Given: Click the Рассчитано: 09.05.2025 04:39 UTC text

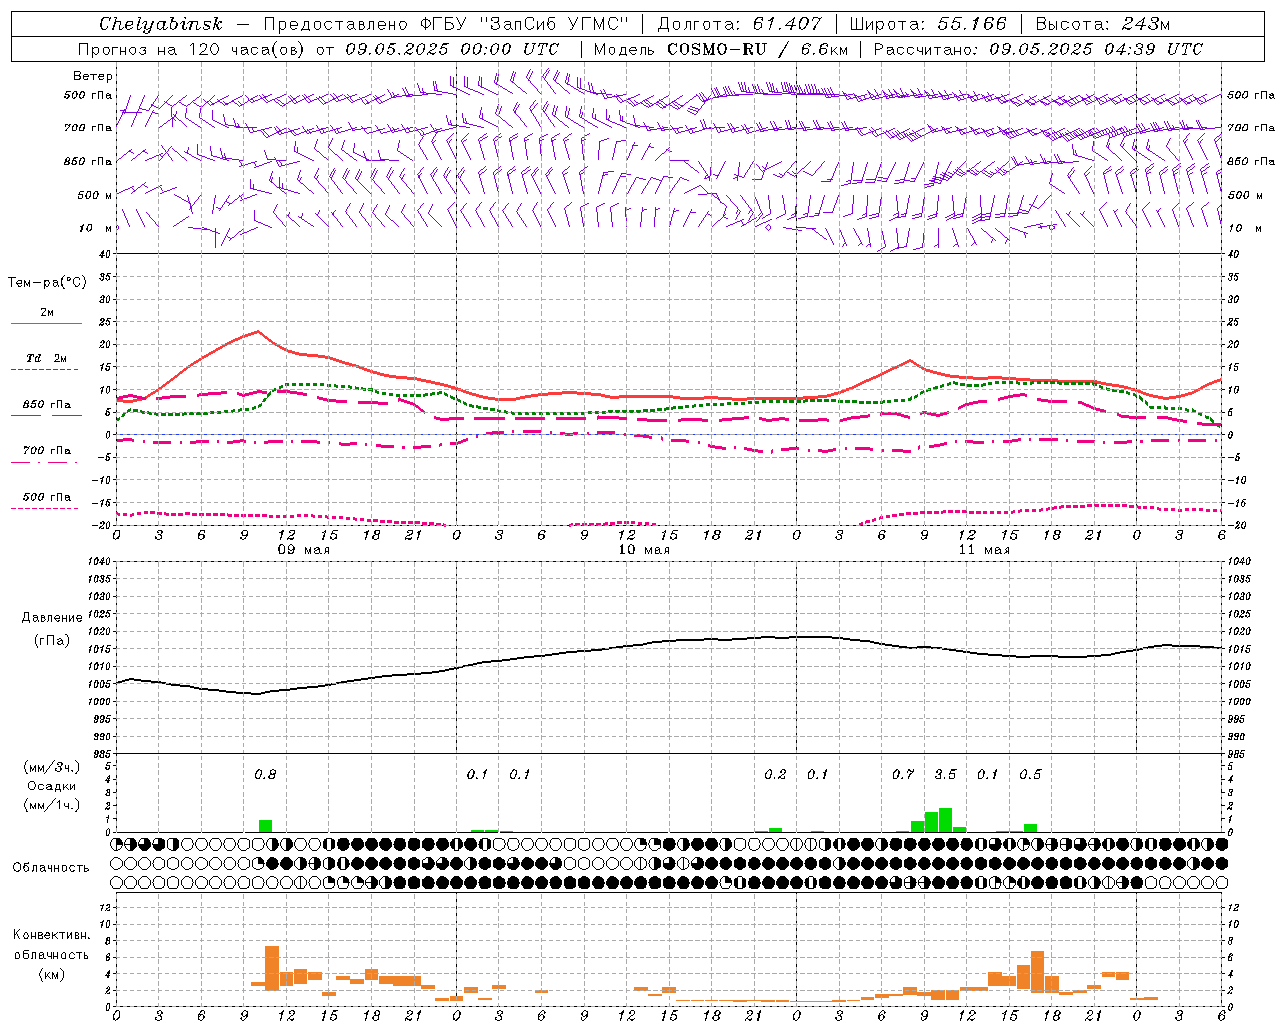Looking at the screenshot, I should 1038,49.
